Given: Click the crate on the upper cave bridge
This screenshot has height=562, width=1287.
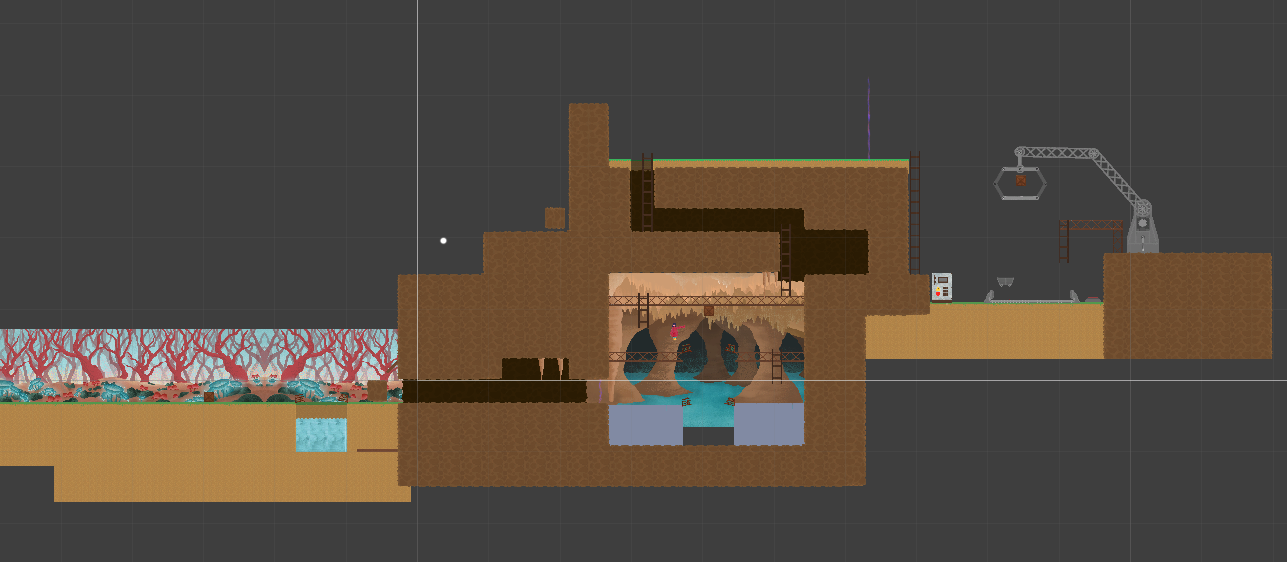Looking at the screenshot, I should point(708,311).
